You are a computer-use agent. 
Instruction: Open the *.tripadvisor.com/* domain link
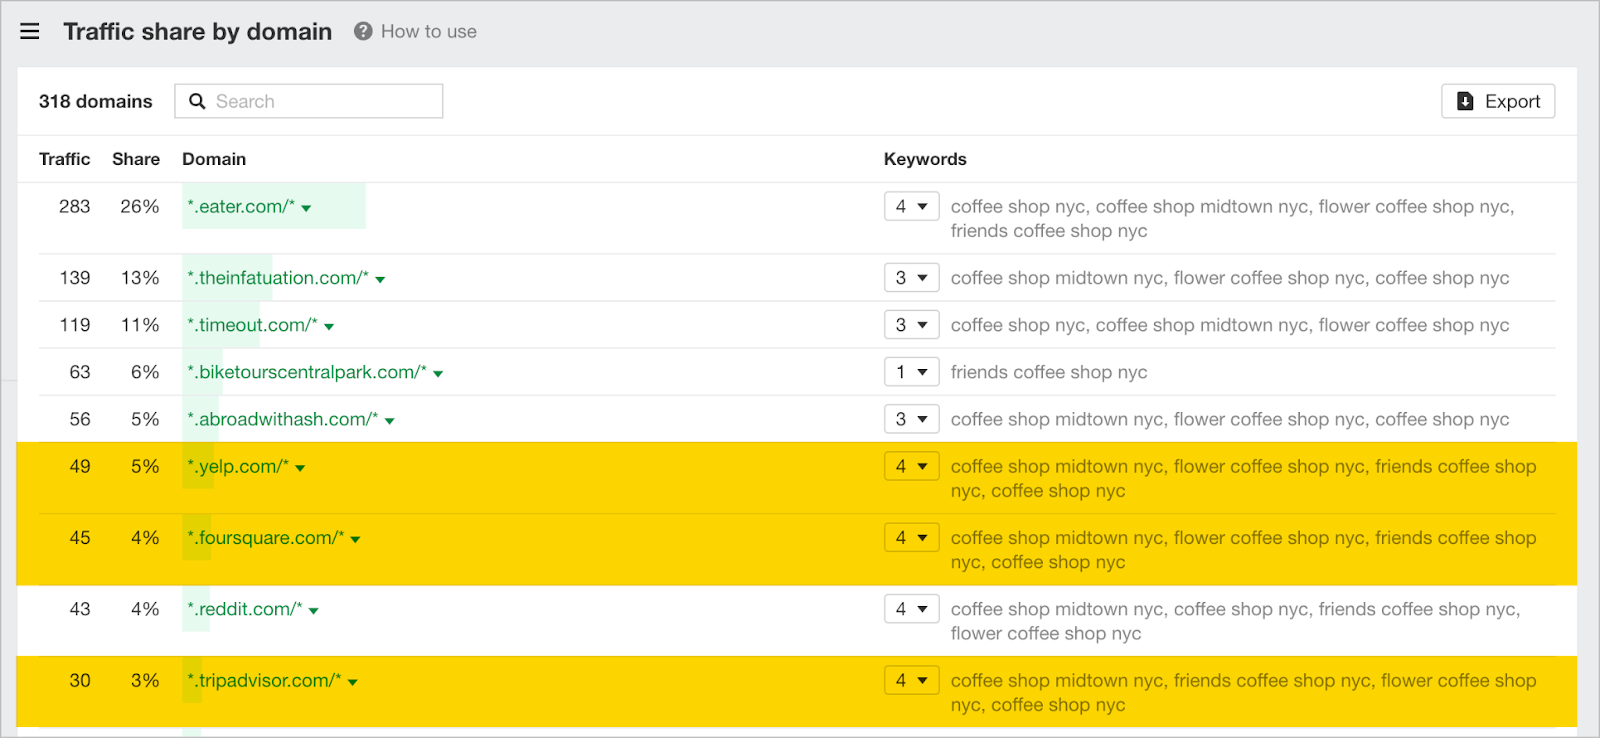point(264,680)
